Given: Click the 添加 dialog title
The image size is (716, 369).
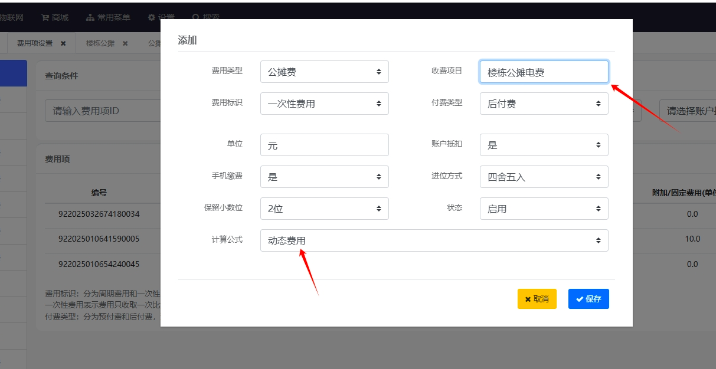Looking at the screenshot, I should point(187,40).
